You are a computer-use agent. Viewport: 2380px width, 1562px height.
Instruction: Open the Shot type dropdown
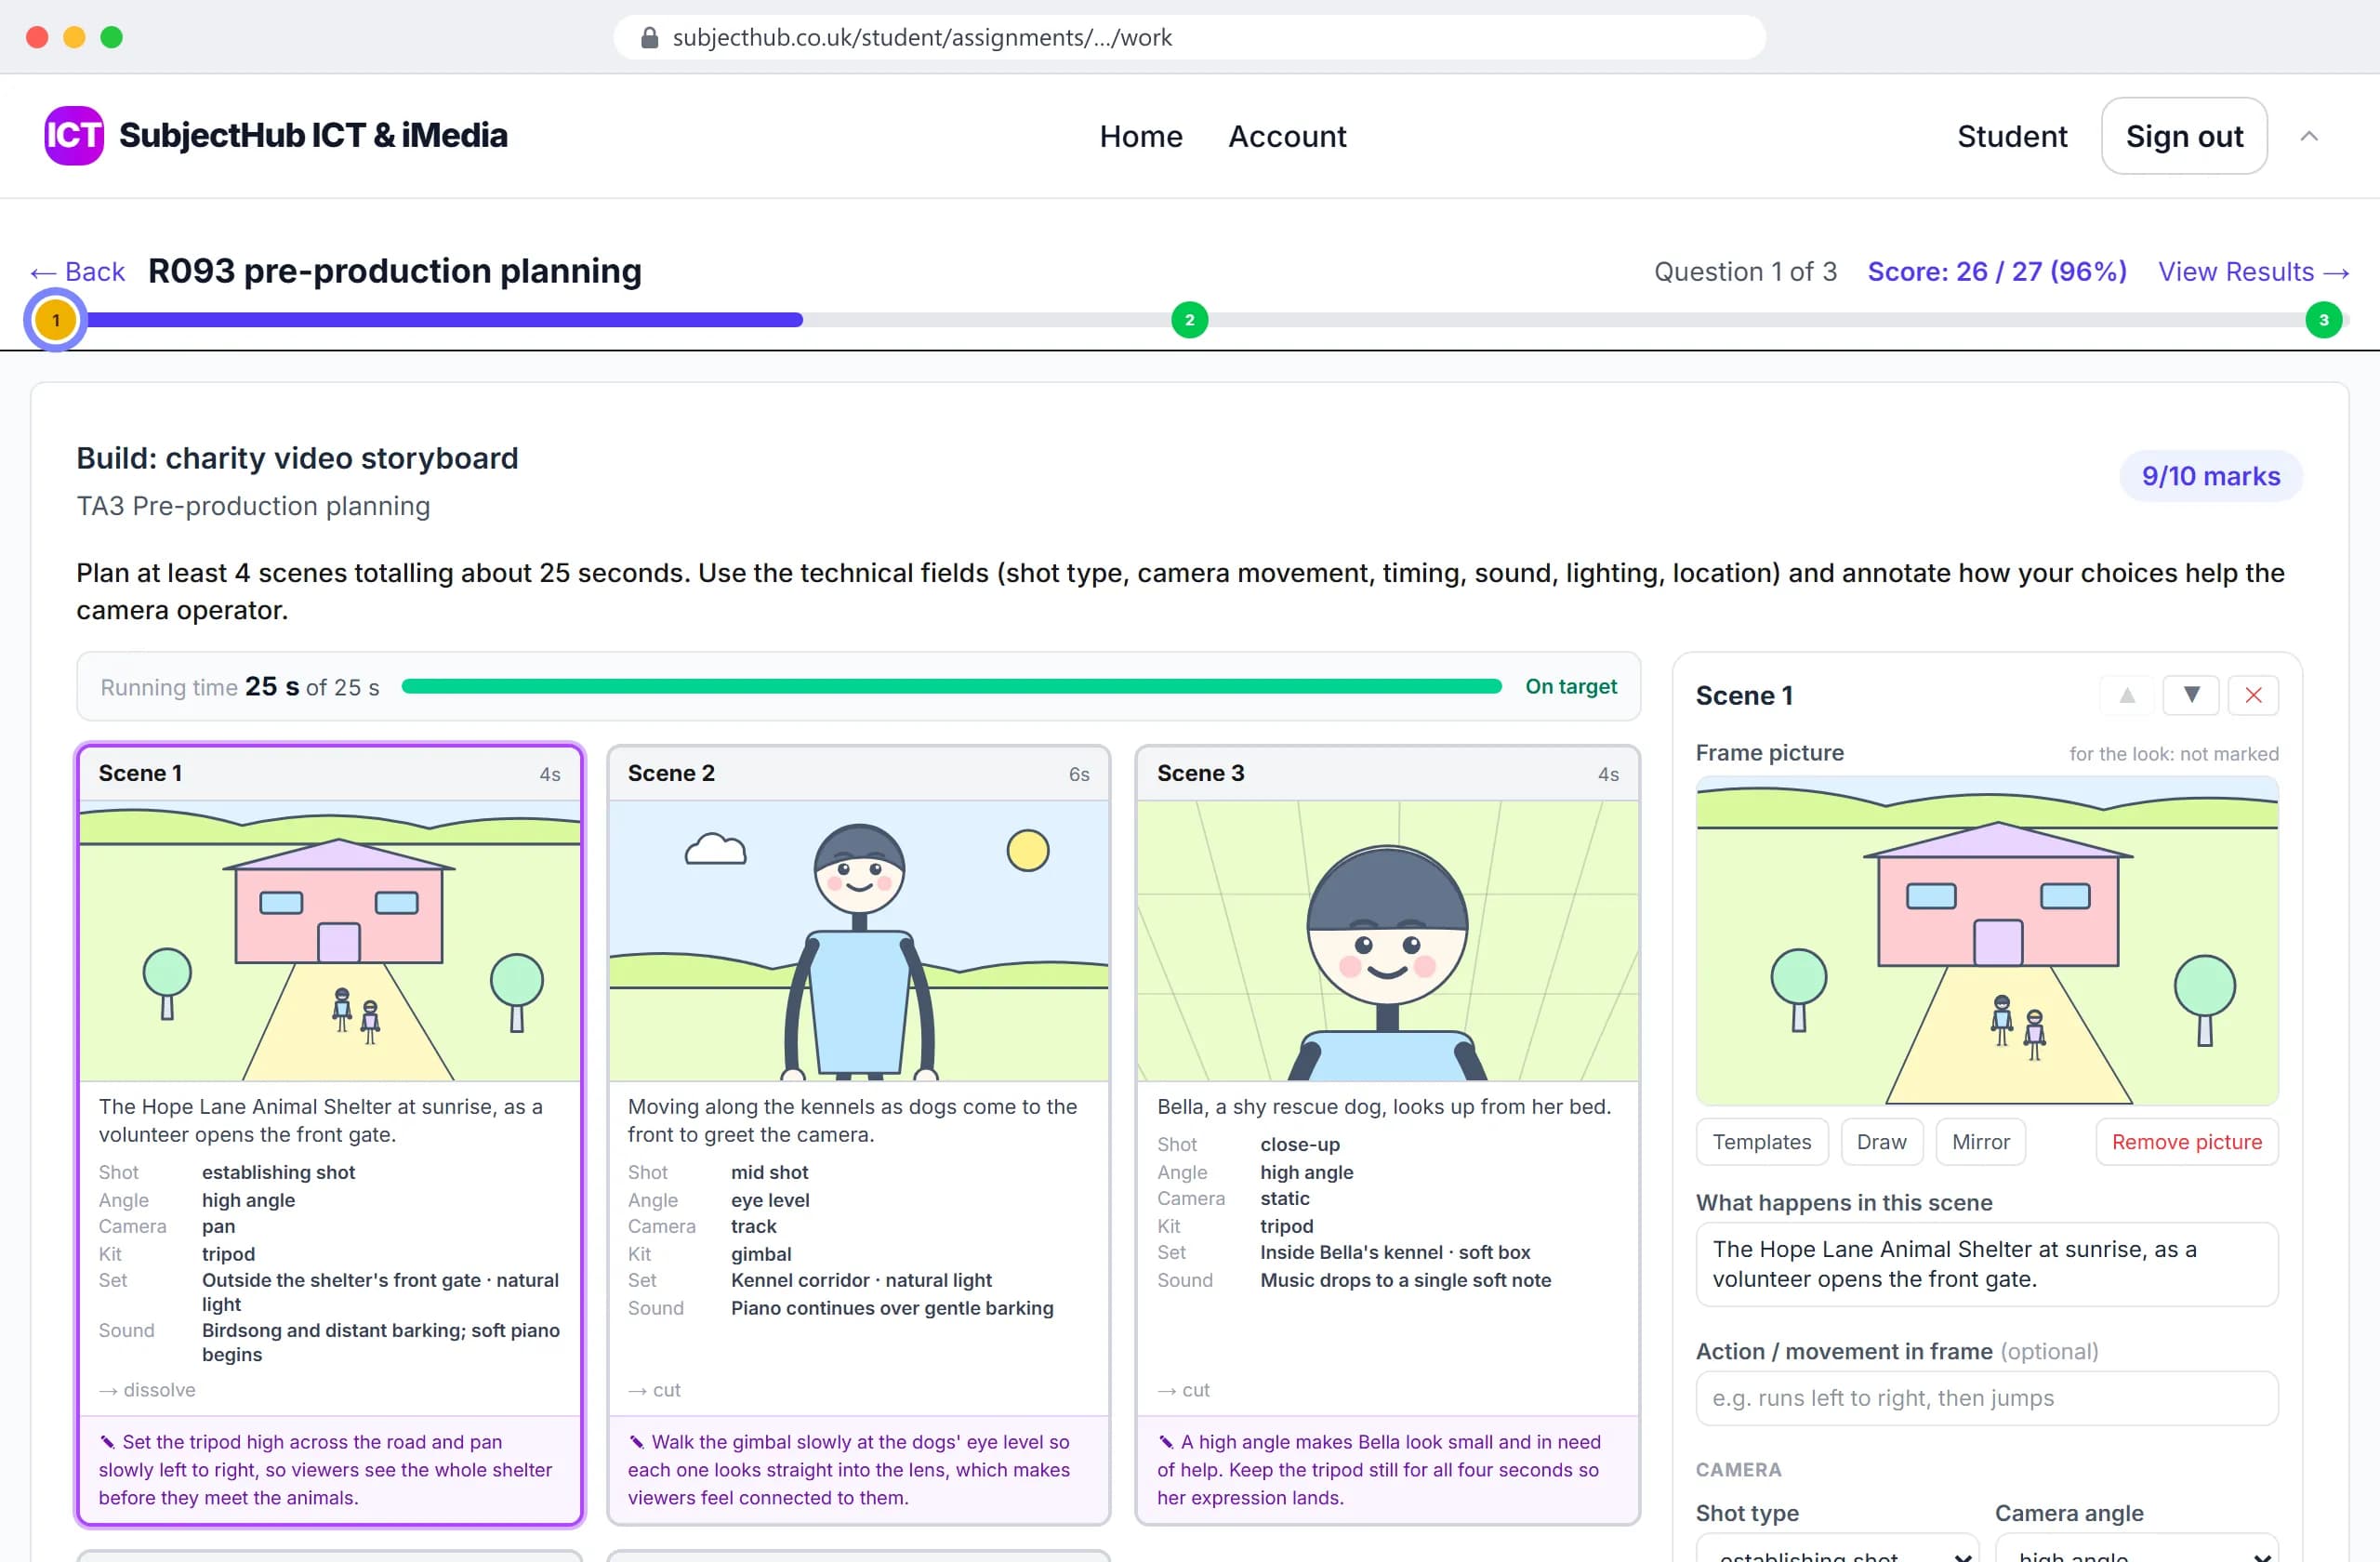tap(1836, 1548)
